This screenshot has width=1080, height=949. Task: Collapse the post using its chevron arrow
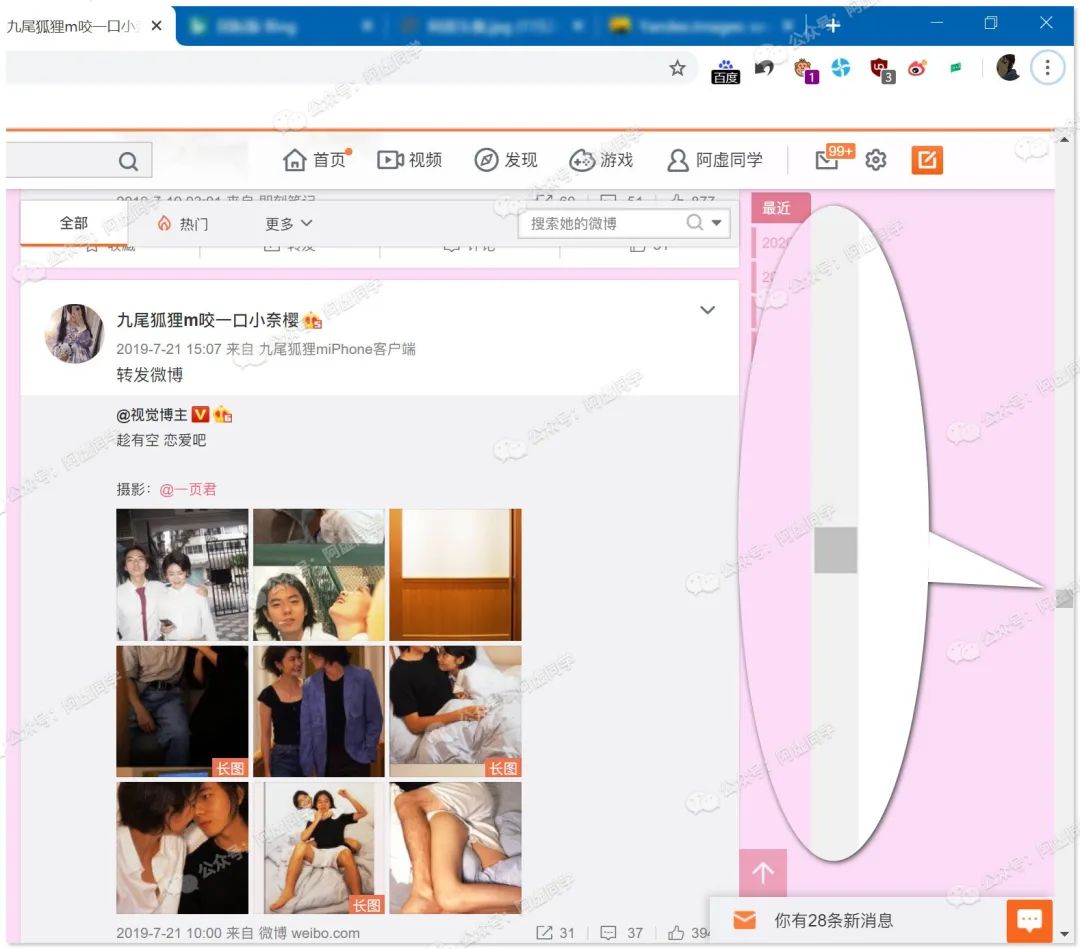pos(708,311)
